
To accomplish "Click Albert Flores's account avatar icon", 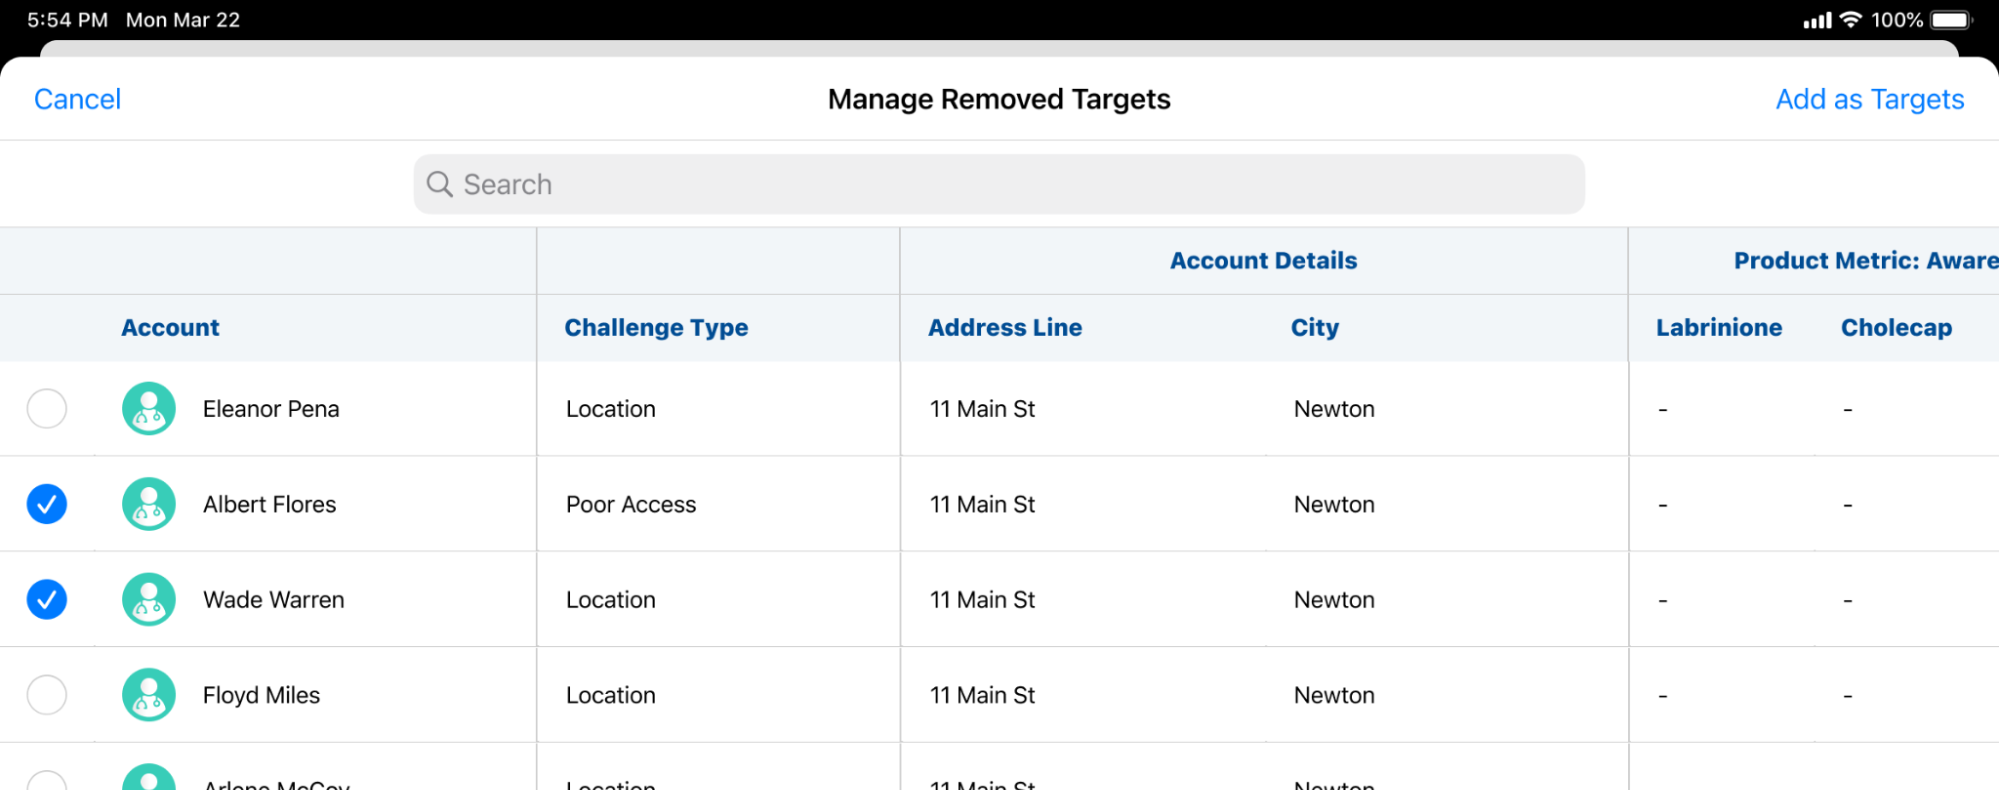I will click(149, 504).
